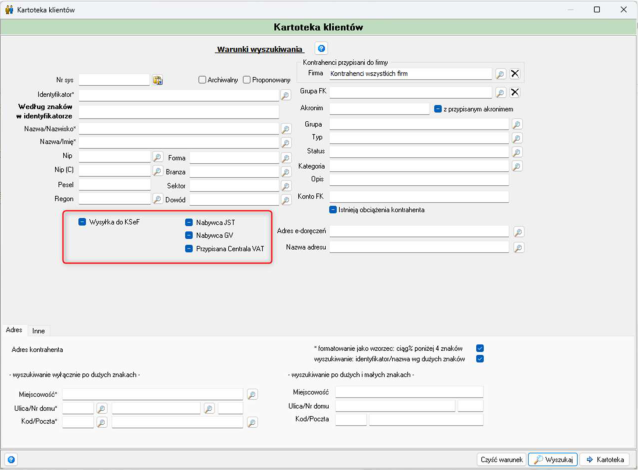The height and width of the screenshot is (470, 638).
Task: Open lookup for the Firma field
Action: (x=500, y=74)
